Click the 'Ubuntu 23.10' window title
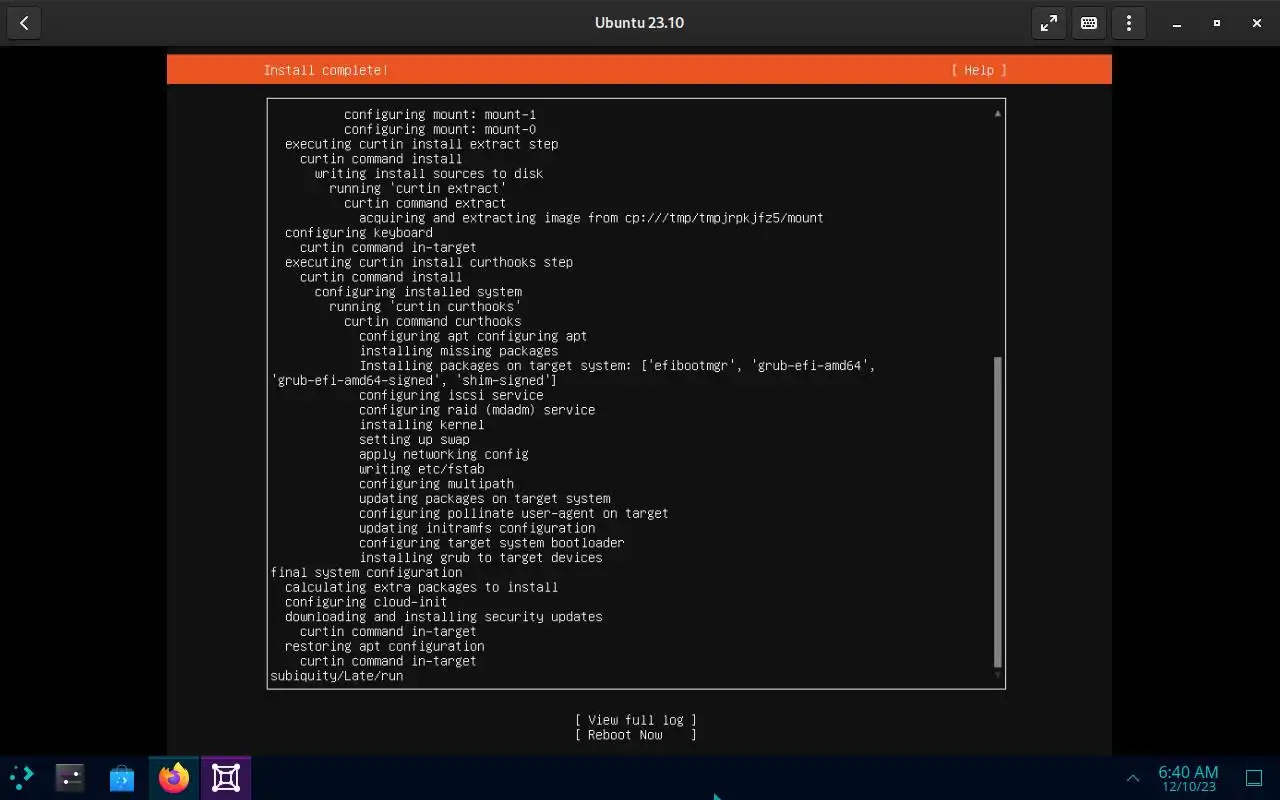Image resolution: width=1280 pixels, height=800 pixels. coord(639,23)
